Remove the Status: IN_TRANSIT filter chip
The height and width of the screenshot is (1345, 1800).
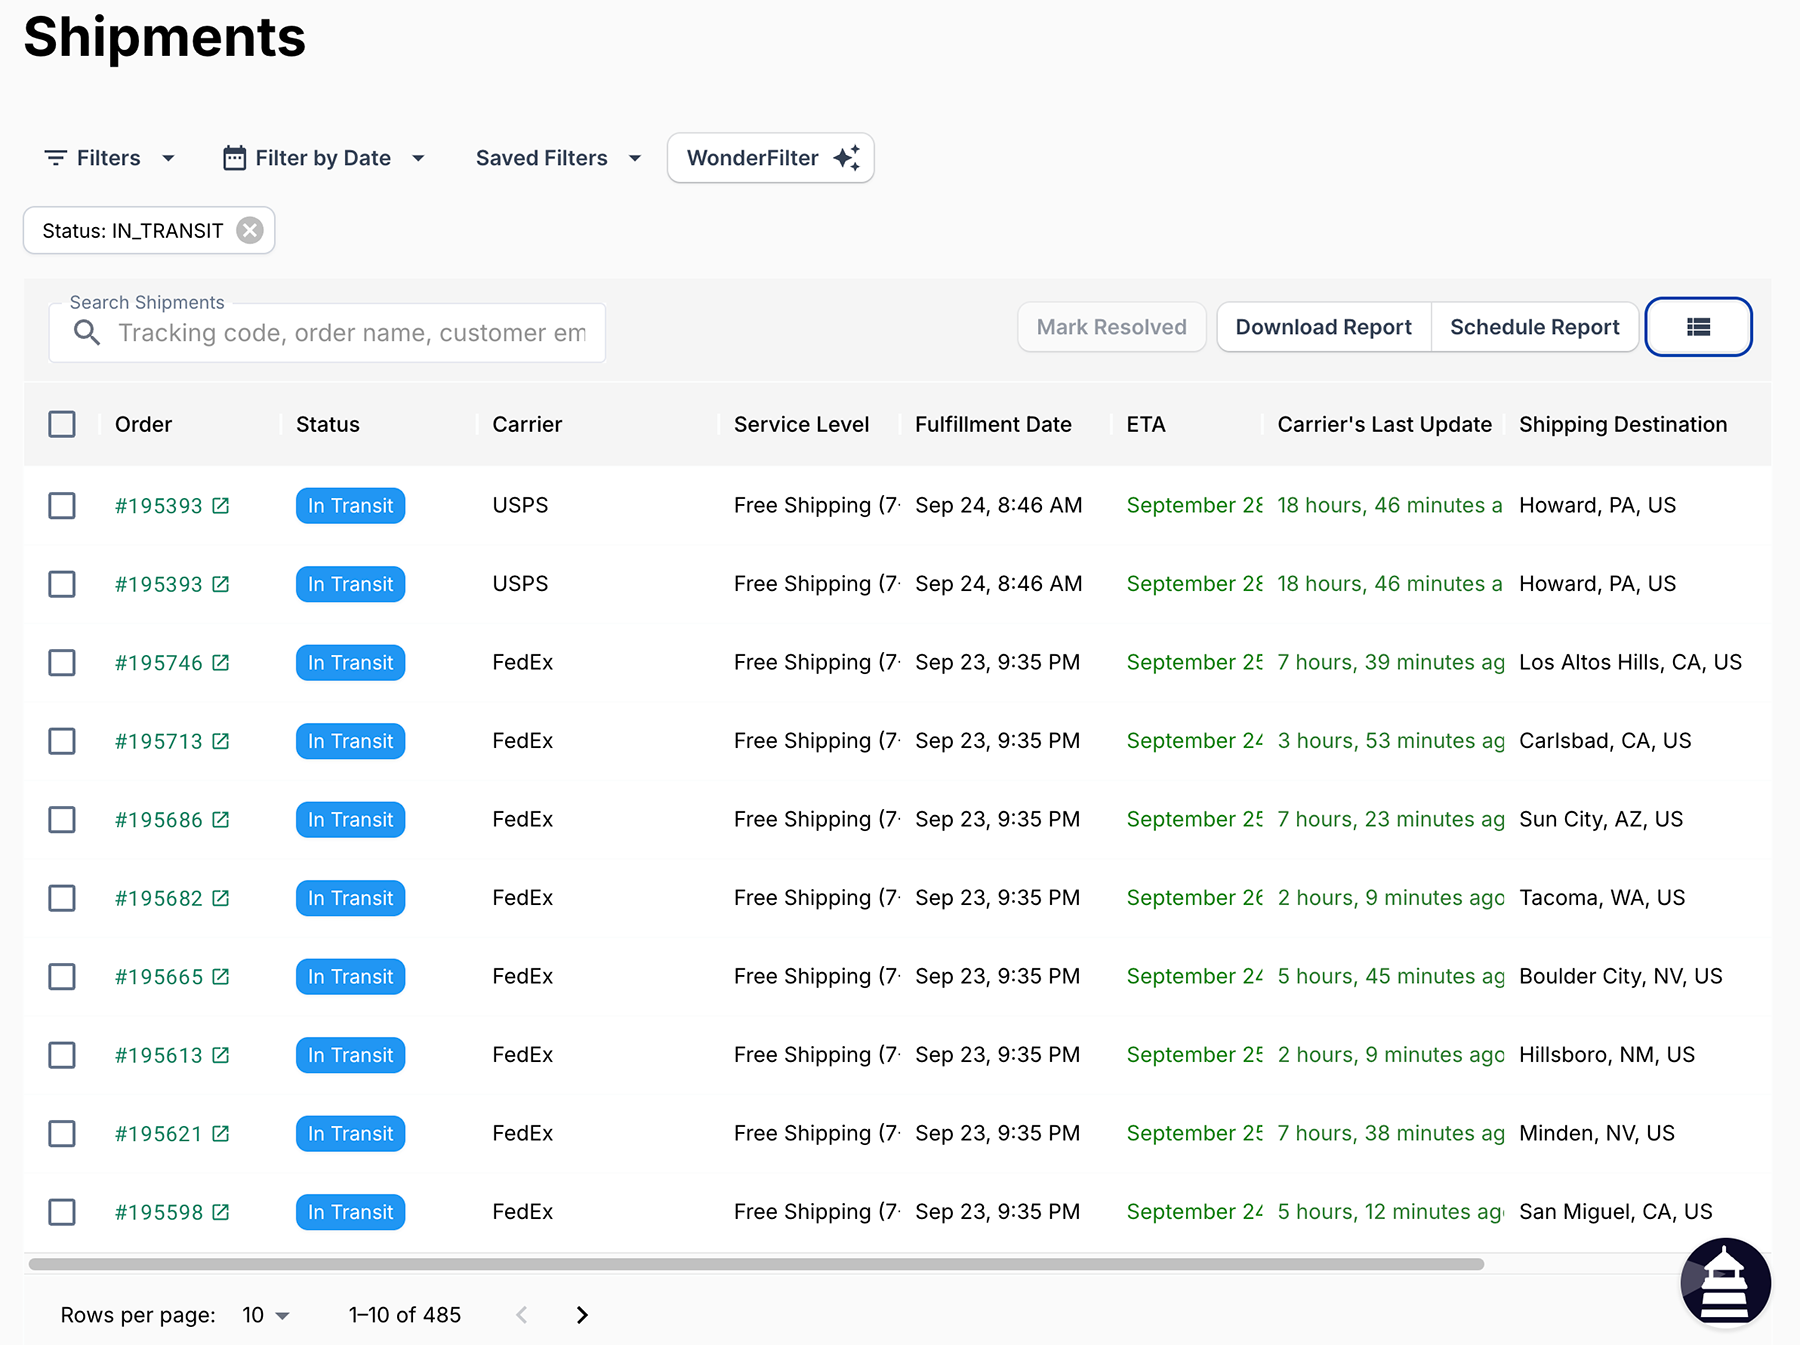(x=250, y=231)
